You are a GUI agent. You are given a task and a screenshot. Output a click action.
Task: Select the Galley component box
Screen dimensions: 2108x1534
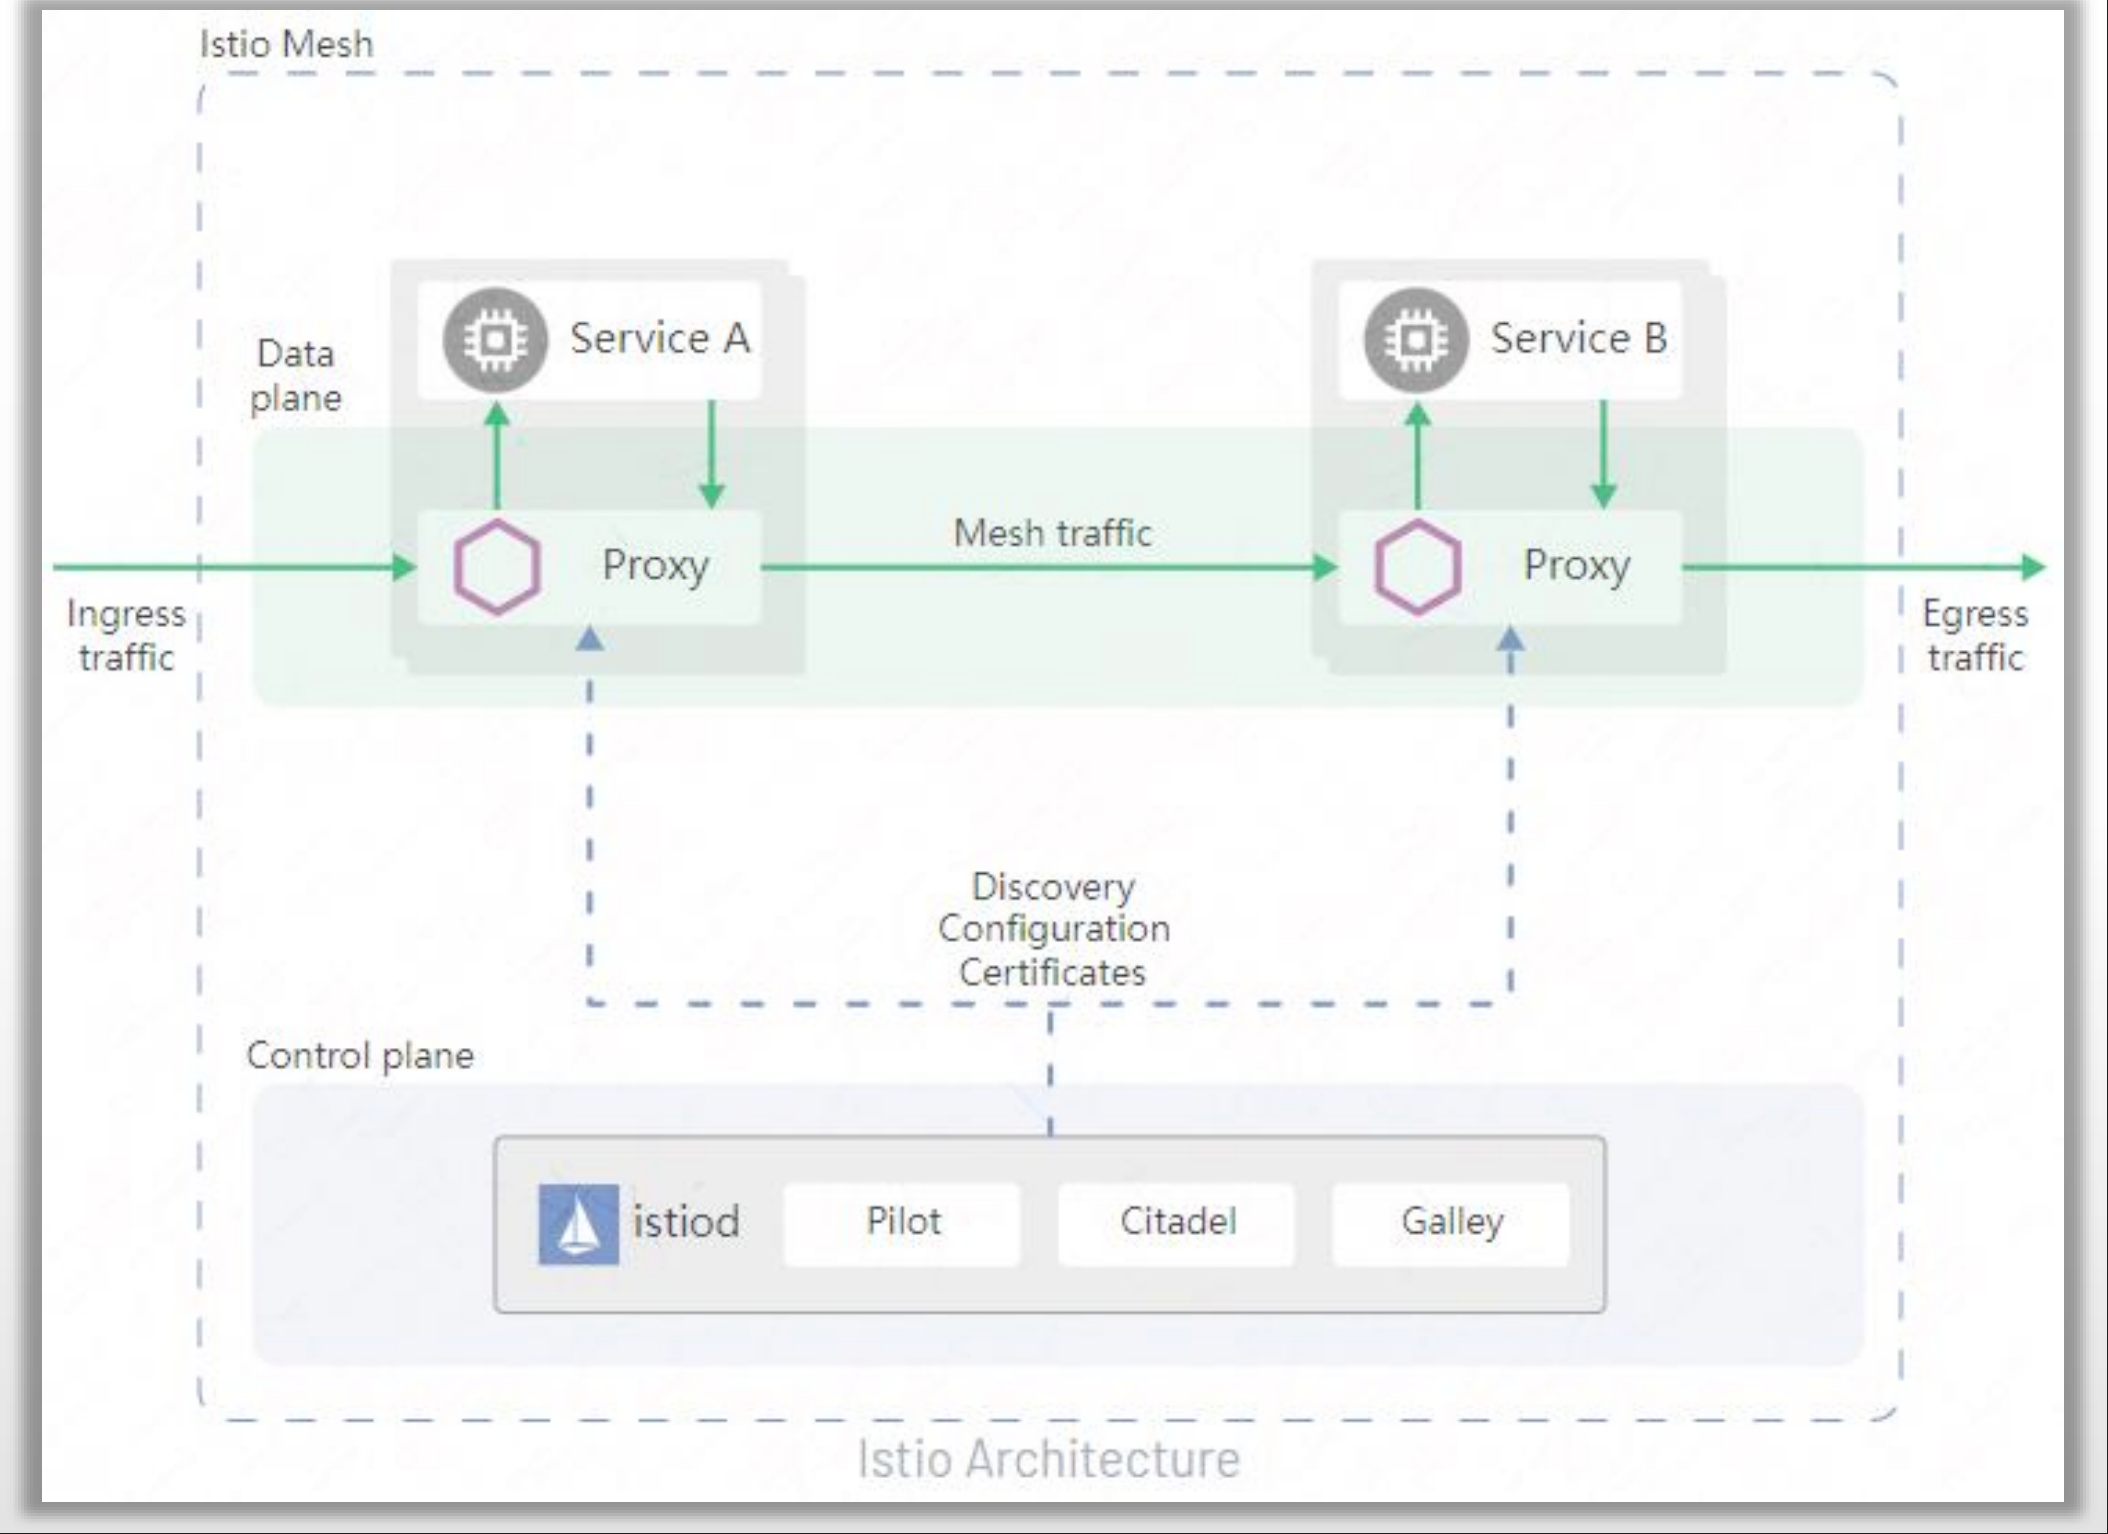[1451, 1224]
